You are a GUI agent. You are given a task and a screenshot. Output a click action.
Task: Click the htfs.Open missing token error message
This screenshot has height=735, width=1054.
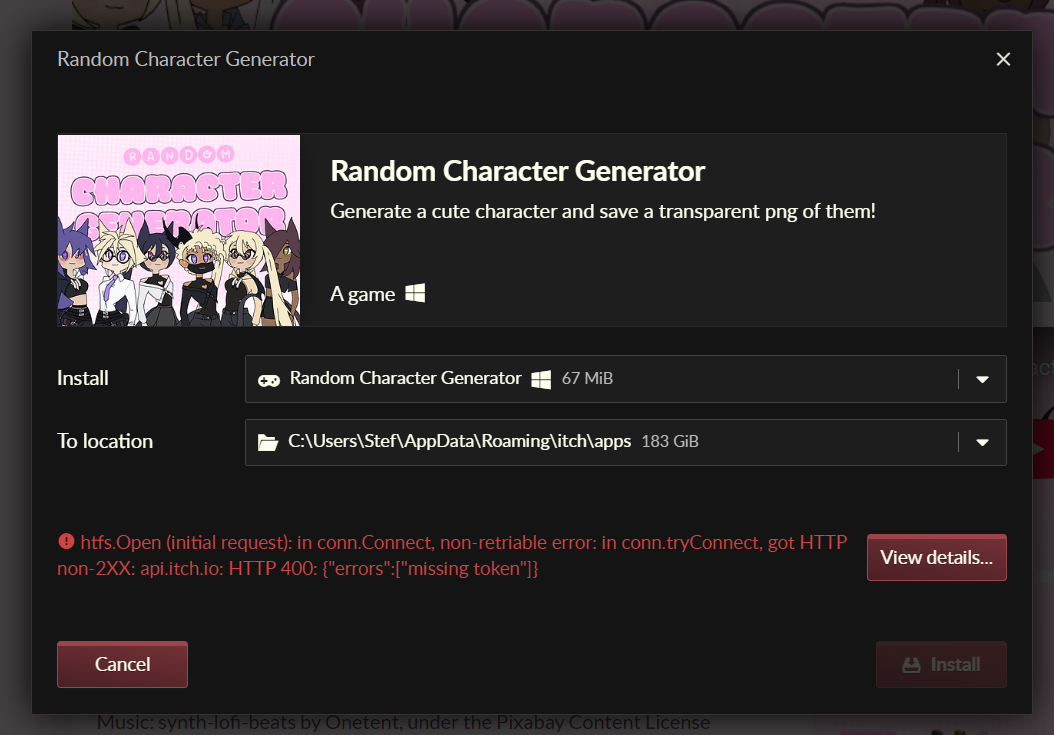(x=452, y=555)
